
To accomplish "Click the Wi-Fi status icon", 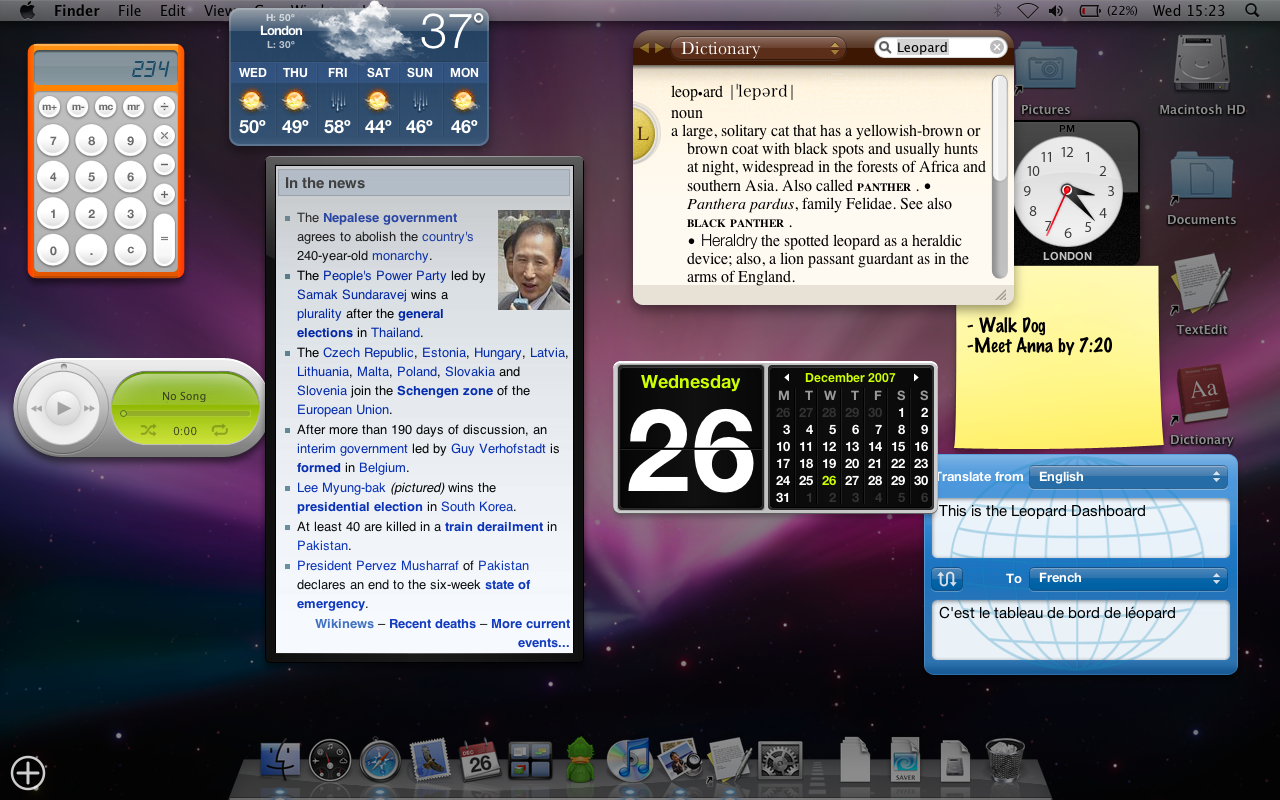I will pyautogui.click(x=1027, y=10).
